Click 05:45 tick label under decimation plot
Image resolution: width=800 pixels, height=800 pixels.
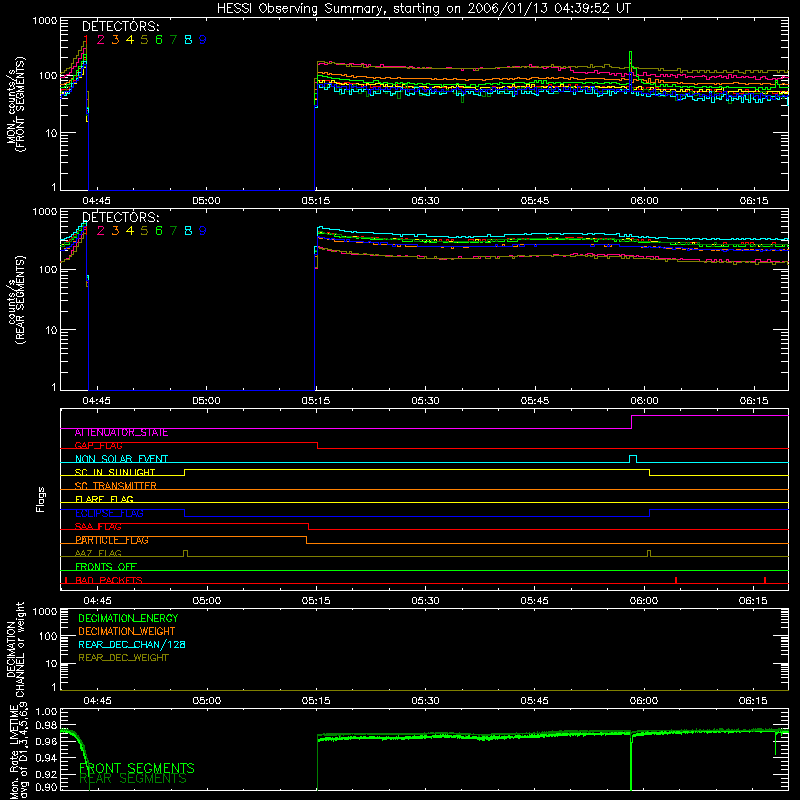pos(534,701)
